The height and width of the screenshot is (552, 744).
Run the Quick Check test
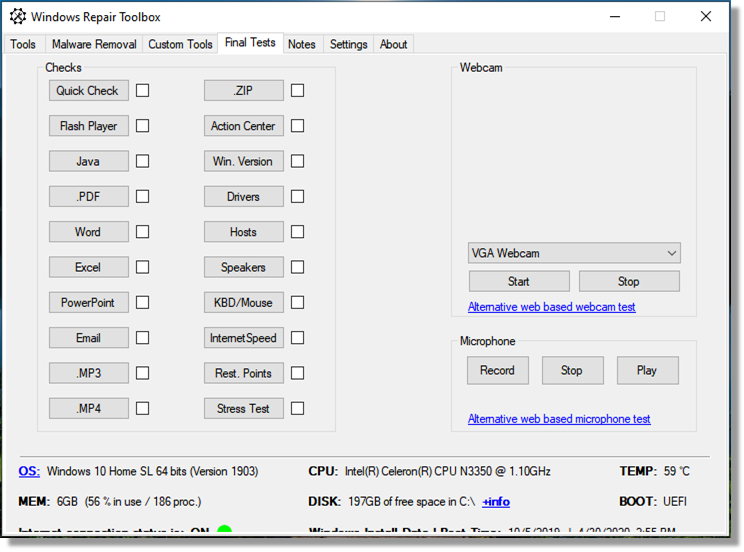[x=89, y=90]
